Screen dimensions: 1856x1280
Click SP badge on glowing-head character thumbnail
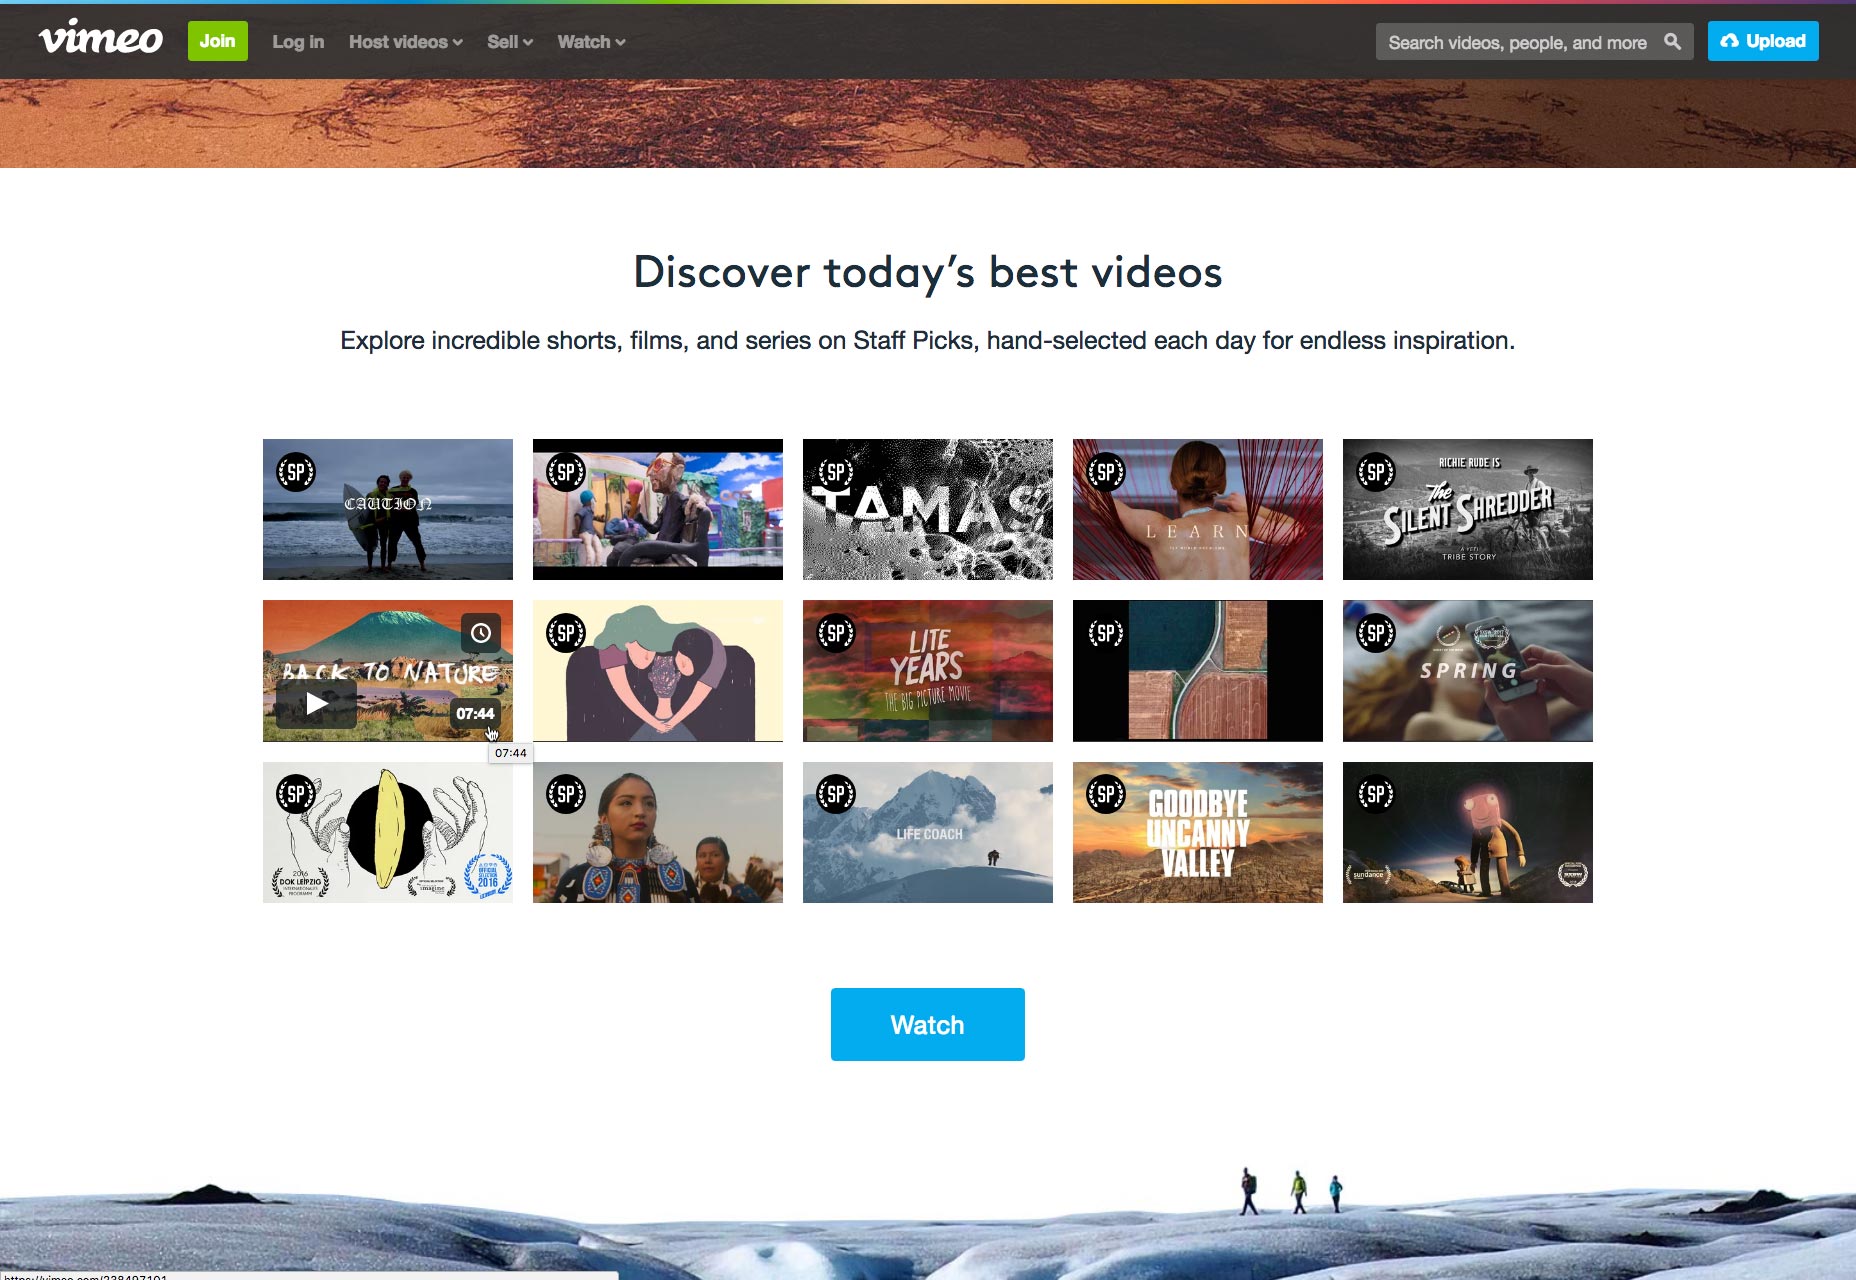coord(1376,794)
